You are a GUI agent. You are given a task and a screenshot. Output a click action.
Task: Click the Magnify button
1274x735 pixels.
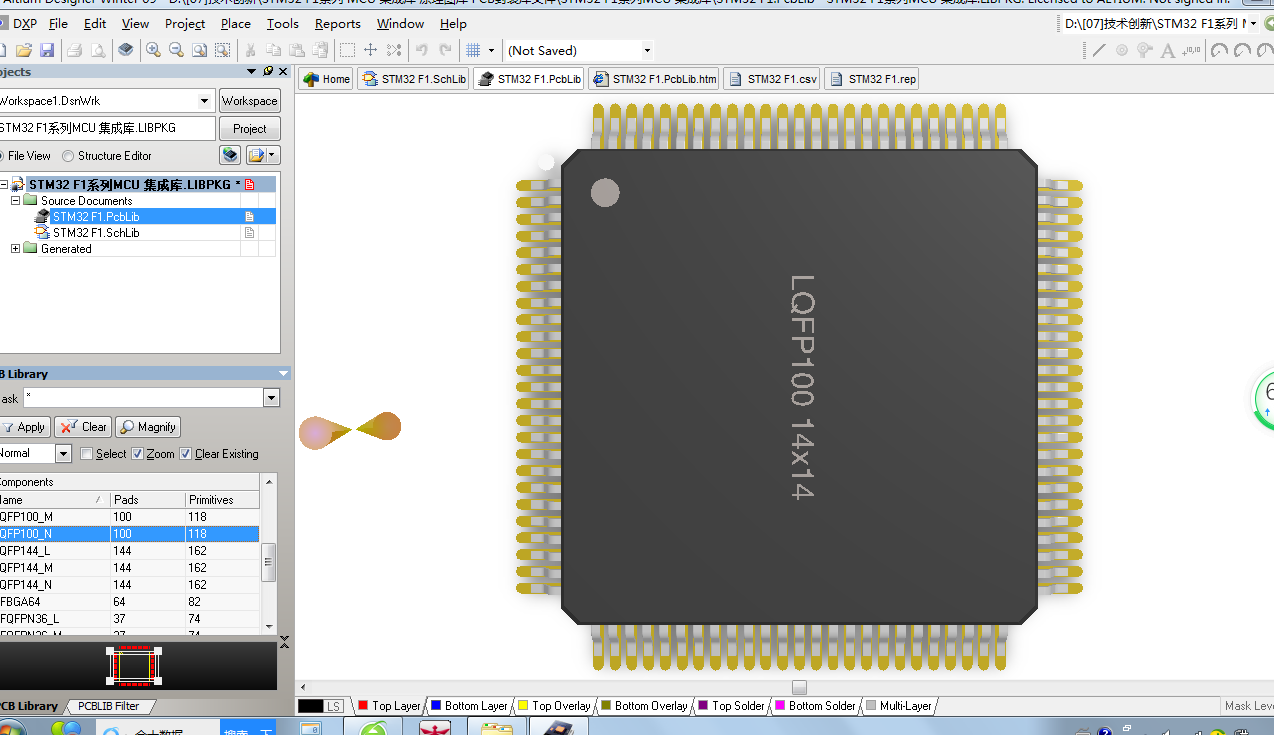pyautogui.click(x=148, y=427)
